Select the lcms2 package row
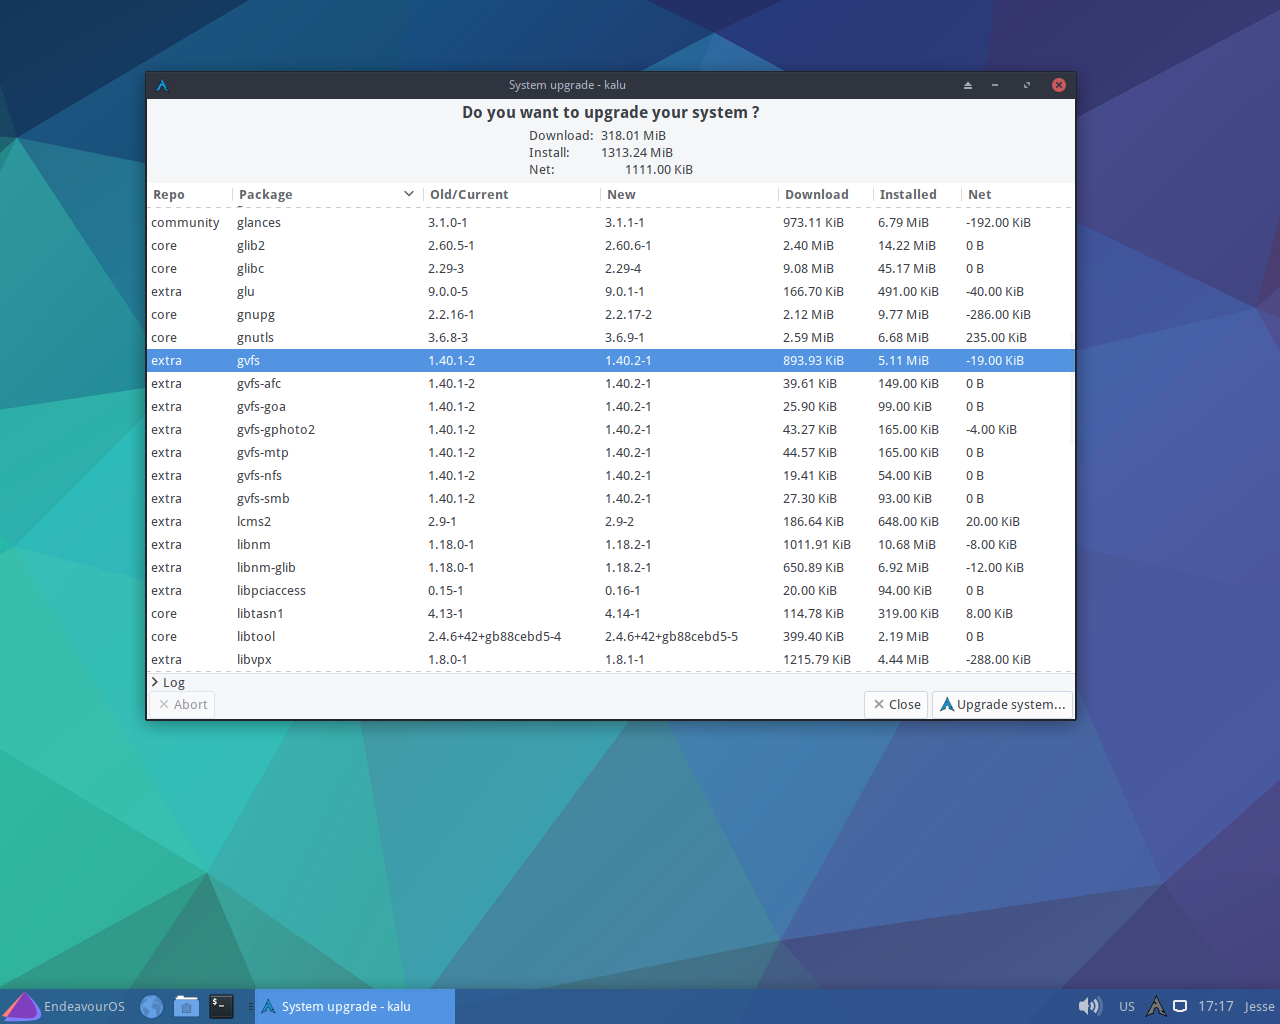 pos(610,521)
